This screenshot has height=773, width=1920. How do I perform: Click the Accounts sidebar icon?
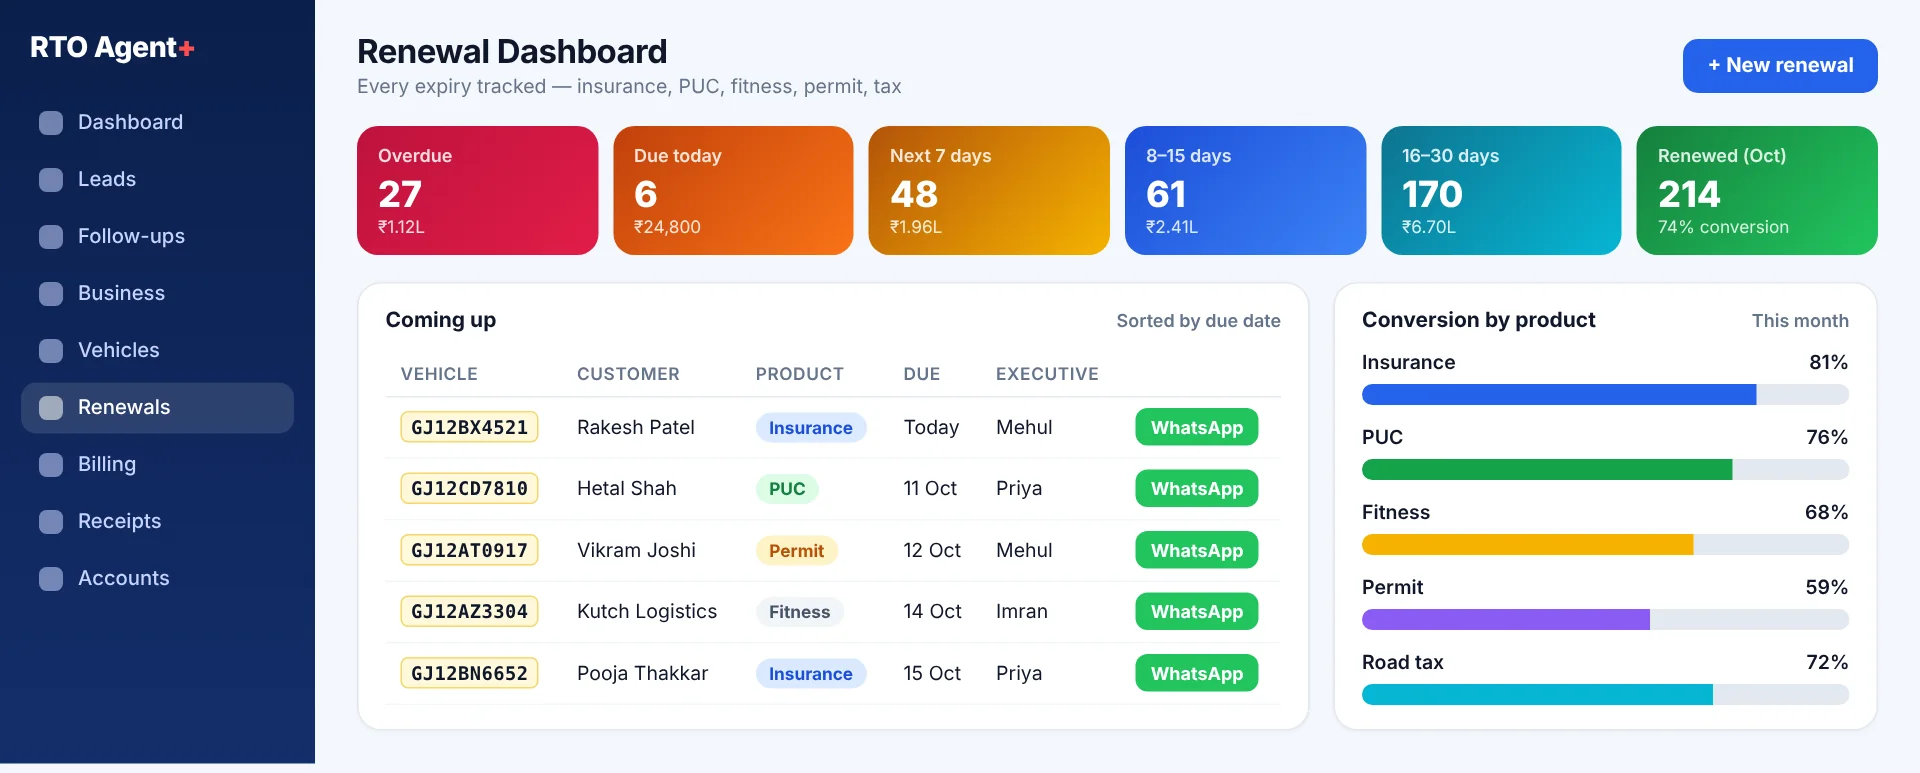[51, 579]
